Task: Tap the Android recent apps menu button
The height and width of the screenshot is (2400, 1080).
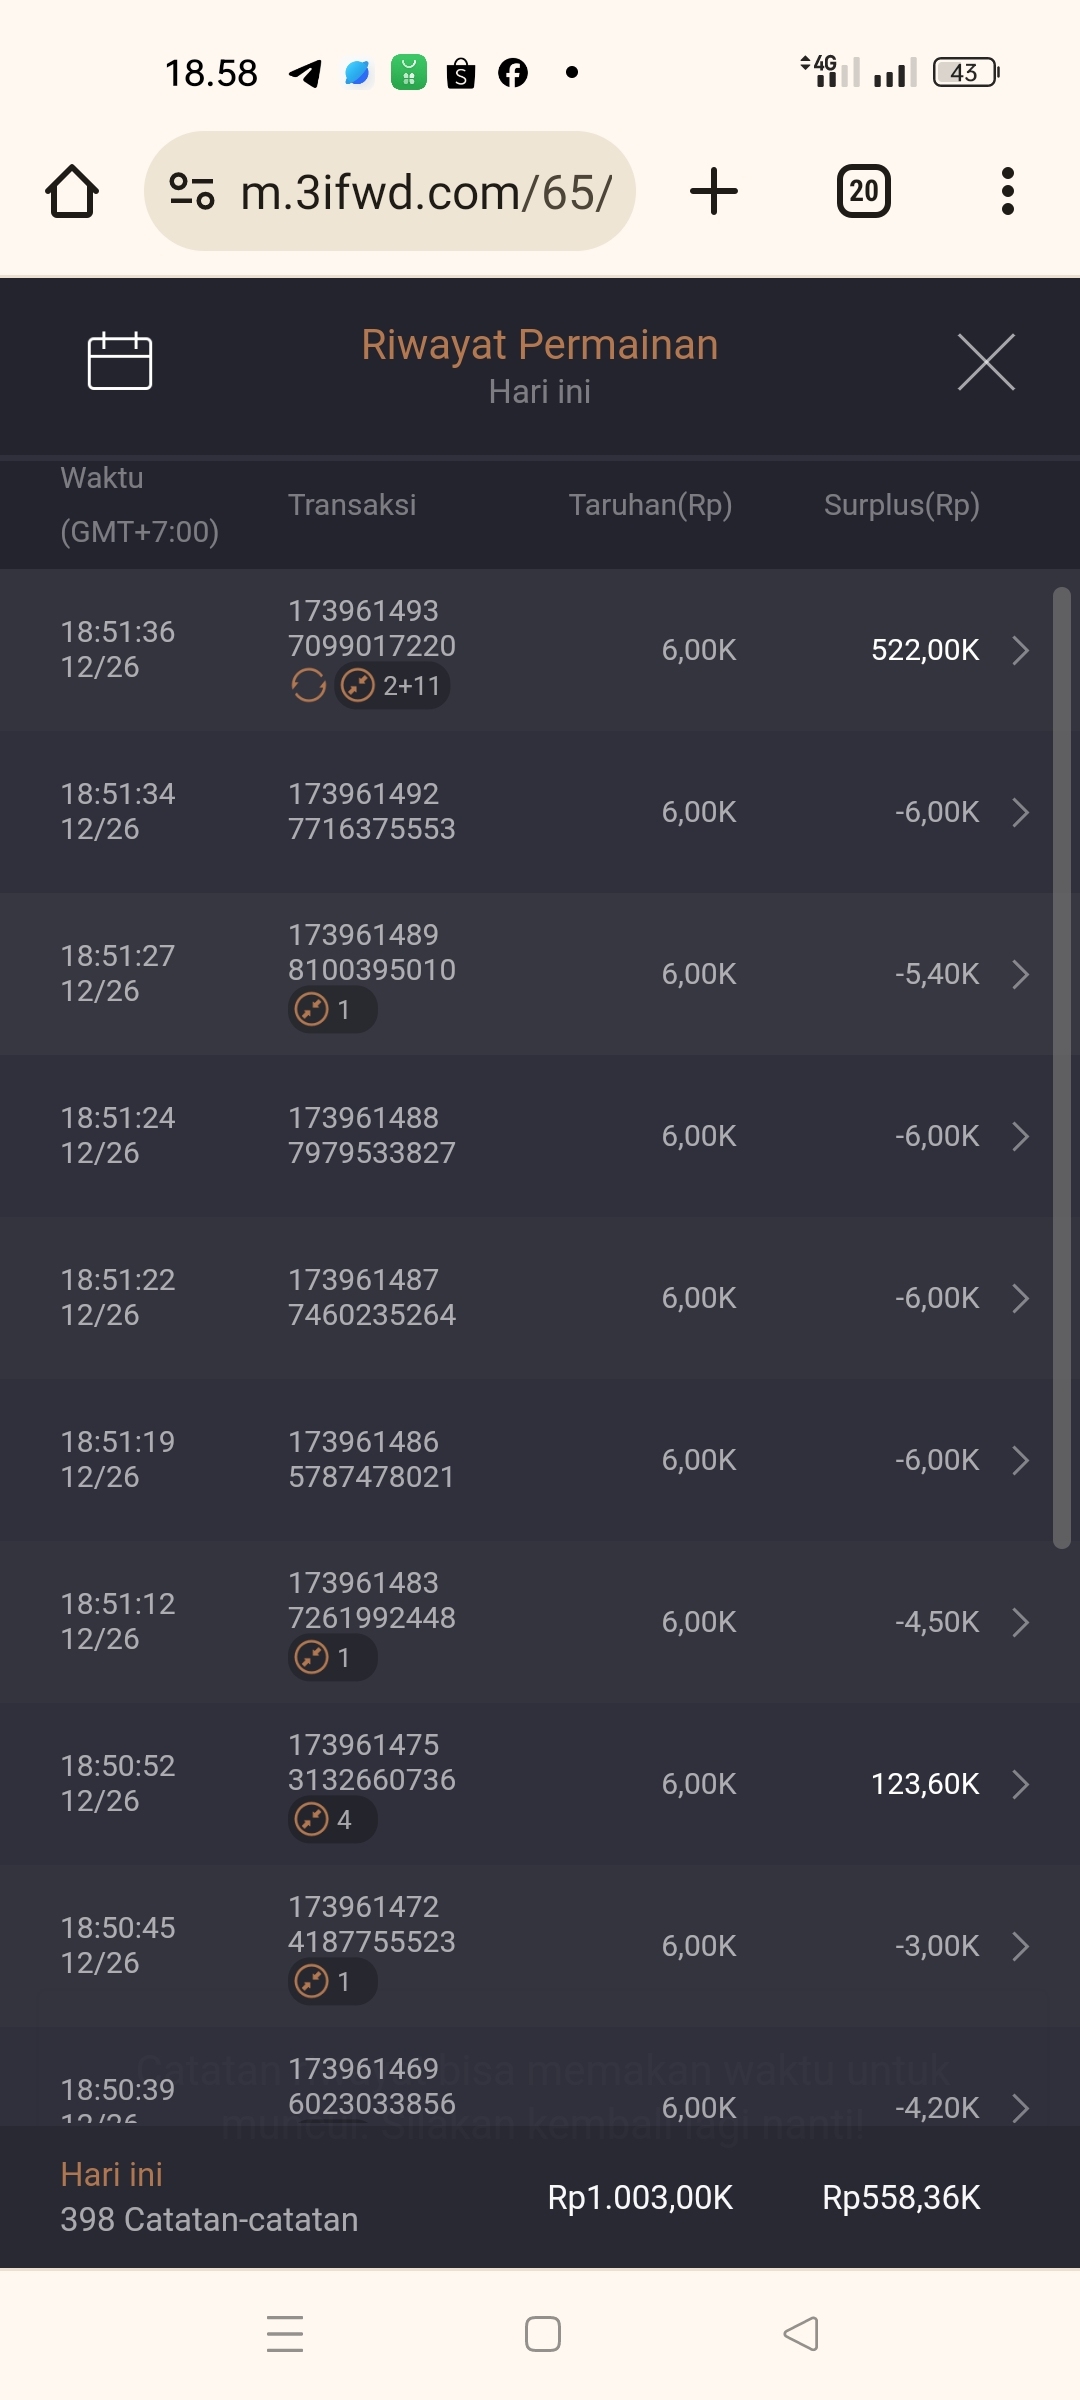Action: 285,2334
